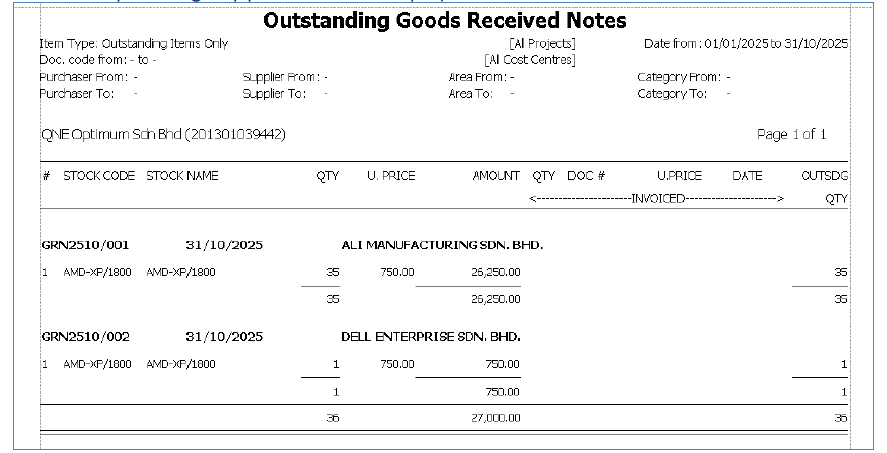
Task: Click the STOCK NAME column header
Action: click(182, 176)
